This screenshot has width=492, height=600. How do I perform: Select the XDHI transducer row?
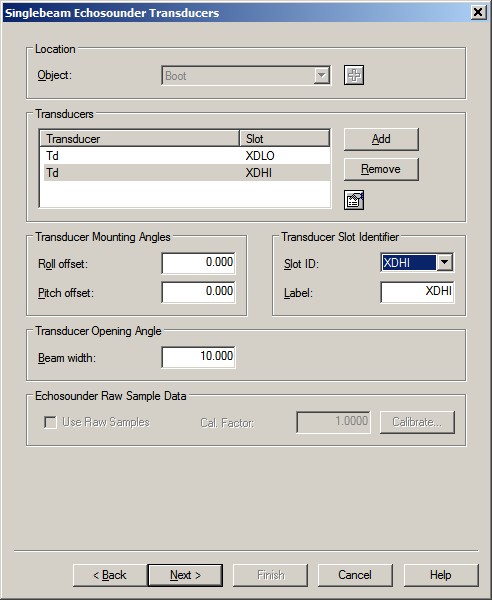(x=185, y=173)
